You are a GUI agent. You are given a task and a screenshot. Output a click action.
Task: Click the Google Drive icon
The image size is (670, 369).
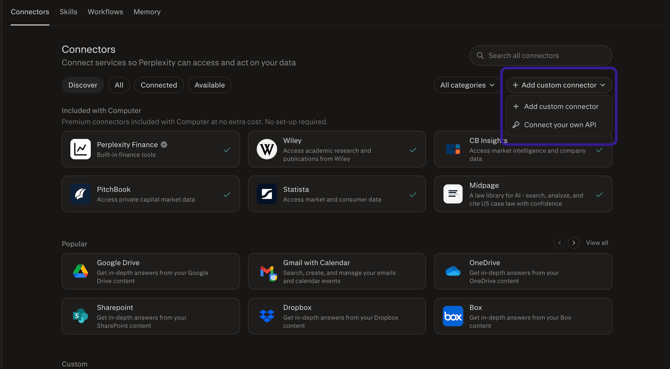point(80,271)
